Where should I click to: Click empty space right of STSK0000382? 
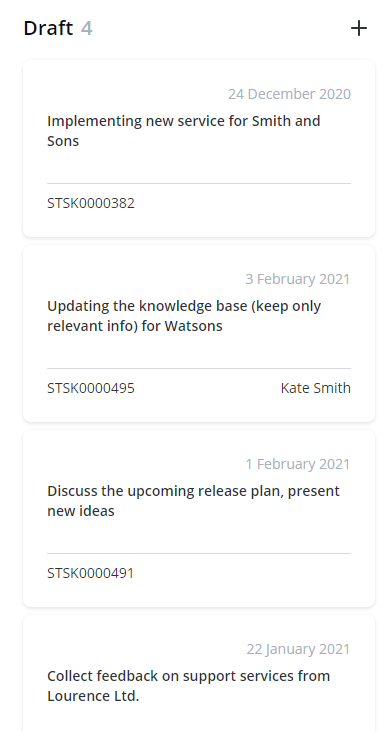(x=243, y=203)
